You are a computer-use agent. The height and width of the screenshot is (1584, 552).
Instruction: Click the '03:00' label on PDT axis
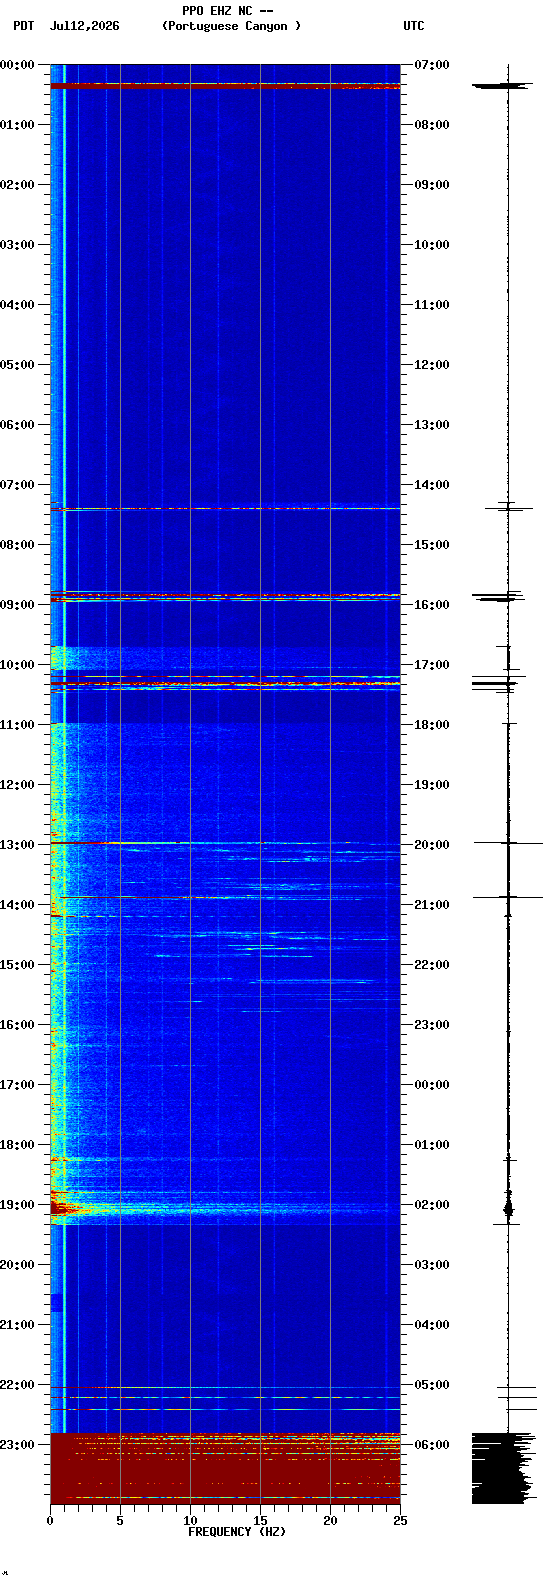pos(17,245)
